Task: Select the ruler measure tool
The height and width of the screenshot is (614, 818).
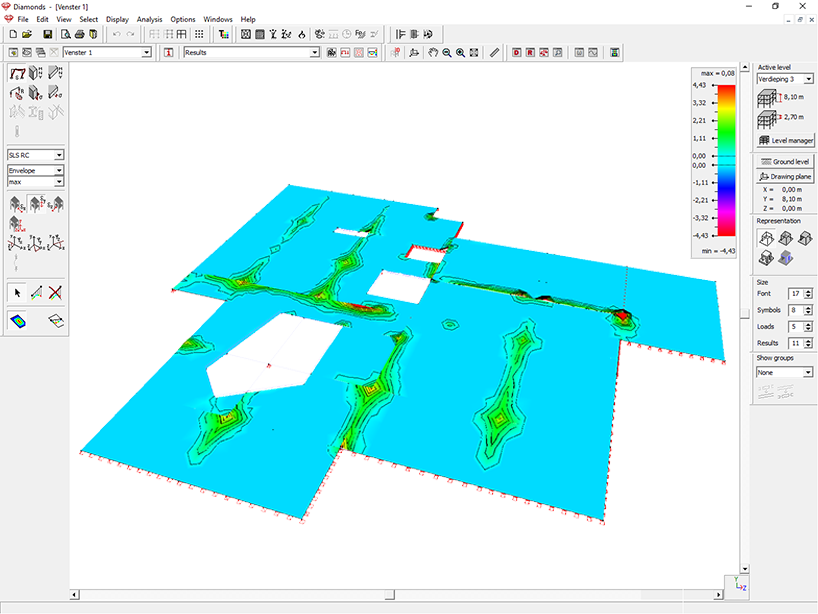Action: tap(495, 53)
